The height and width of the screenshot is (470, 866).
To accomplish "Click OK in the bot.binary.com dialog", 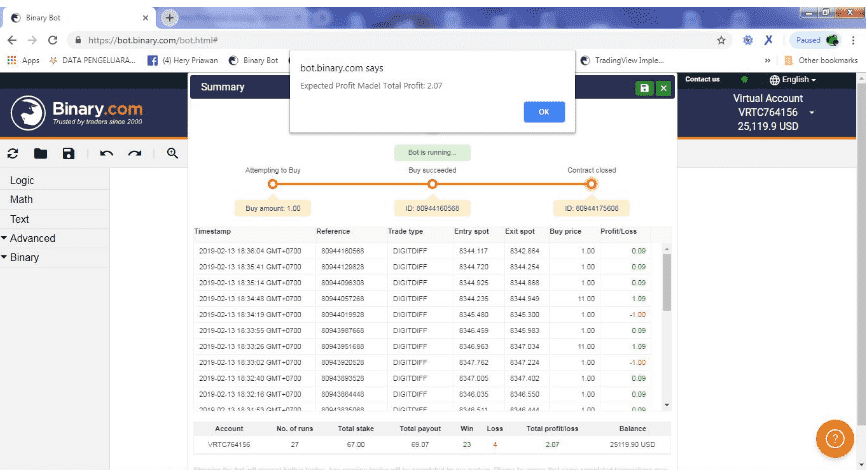I will [544, 112].
